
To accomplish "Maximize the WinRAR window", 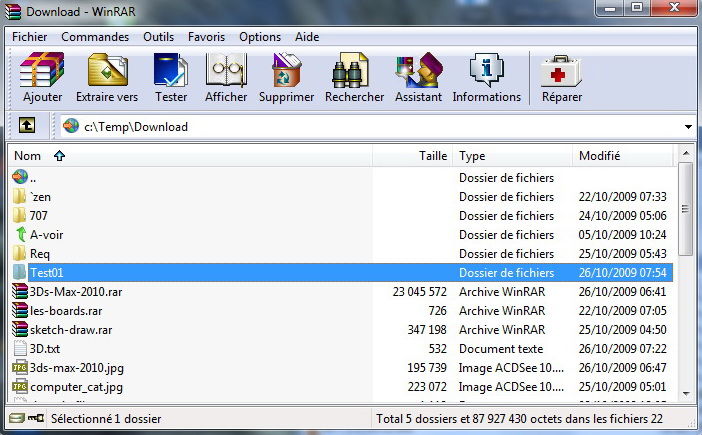I will point(637,8).
